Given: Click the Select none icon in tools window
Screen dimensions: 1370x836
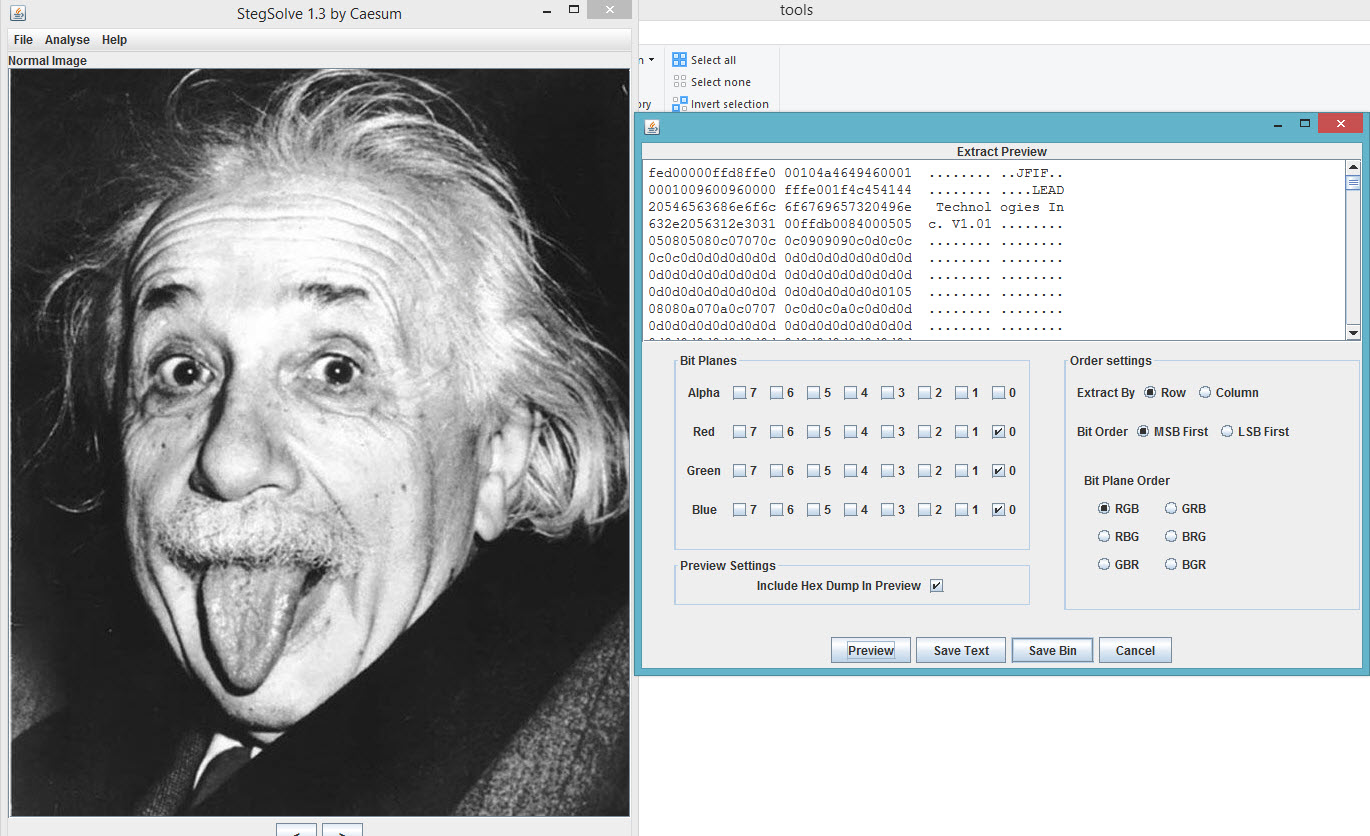Looking at the screenshot, I should pyautogui.click(x=680, y=82).
